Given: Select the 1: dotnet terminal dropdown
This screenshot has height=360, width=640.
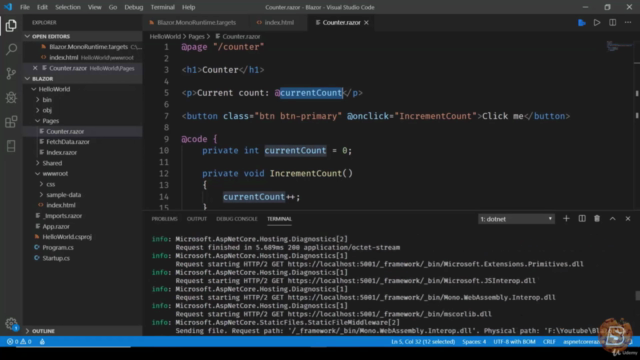Looking at the screenshot, I should pyautogui.click(x=516, y=219).
